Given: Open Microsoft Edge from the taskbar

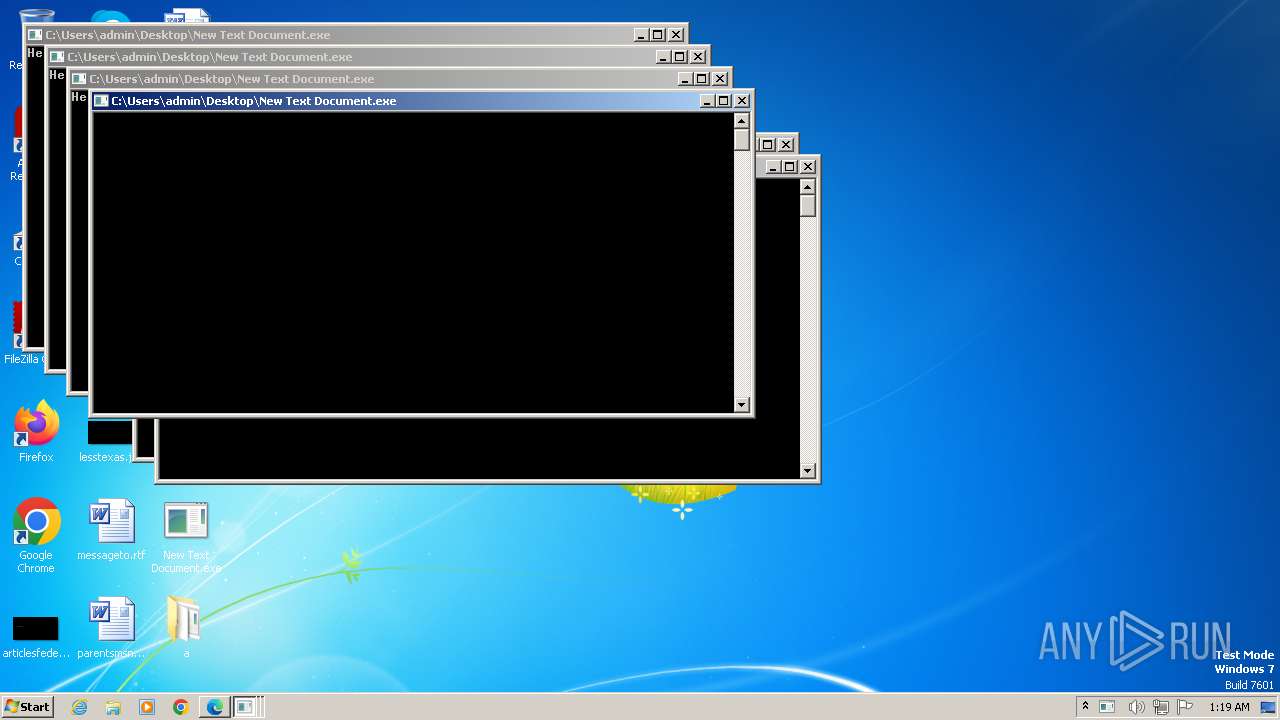Looking at the screenshot, I should 214,707.
